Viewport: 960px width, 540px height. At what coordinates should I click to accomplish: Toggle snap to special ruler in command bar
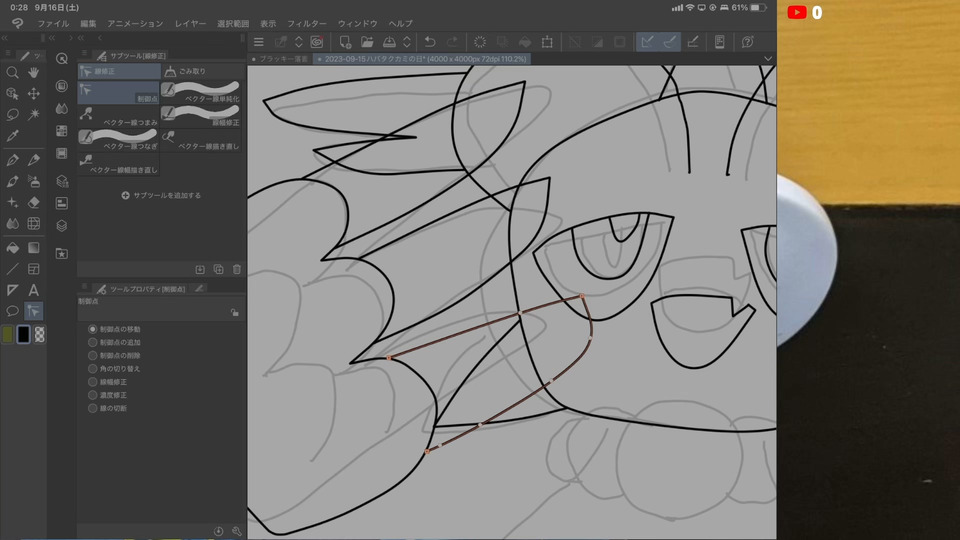[670, 42]
